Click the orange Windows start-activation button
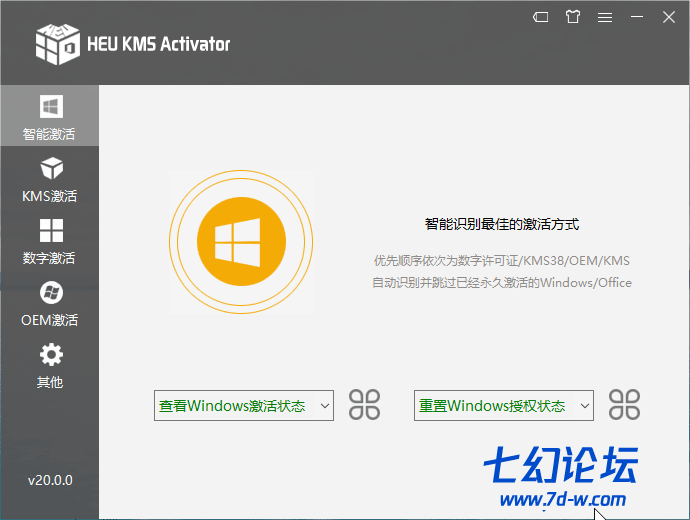Screen dimensions: 690x520 point(241,242)
